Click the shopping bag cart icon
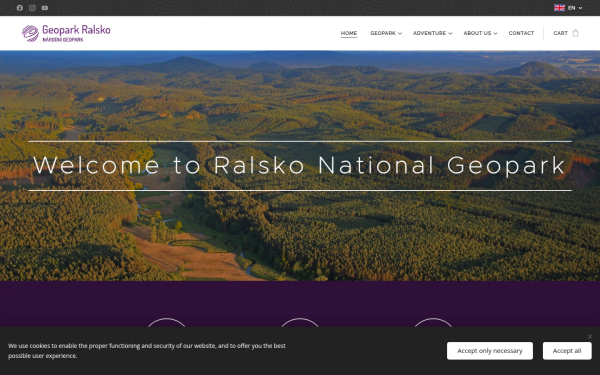 tap(575, 33)
